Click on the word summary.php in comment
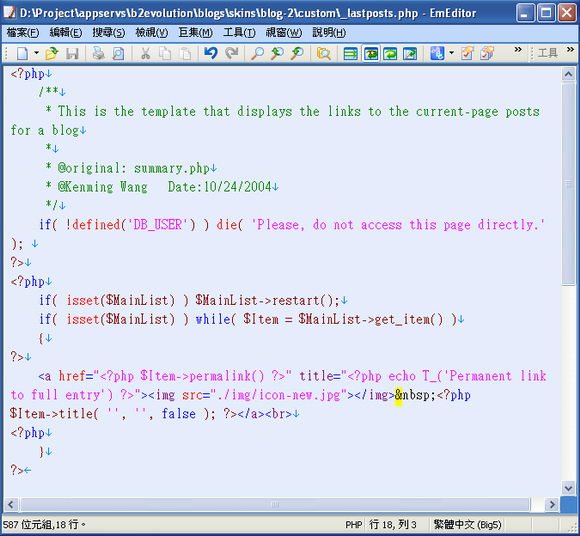The height and width of the screenshot is (536, 580). click(x=172, y=168)
